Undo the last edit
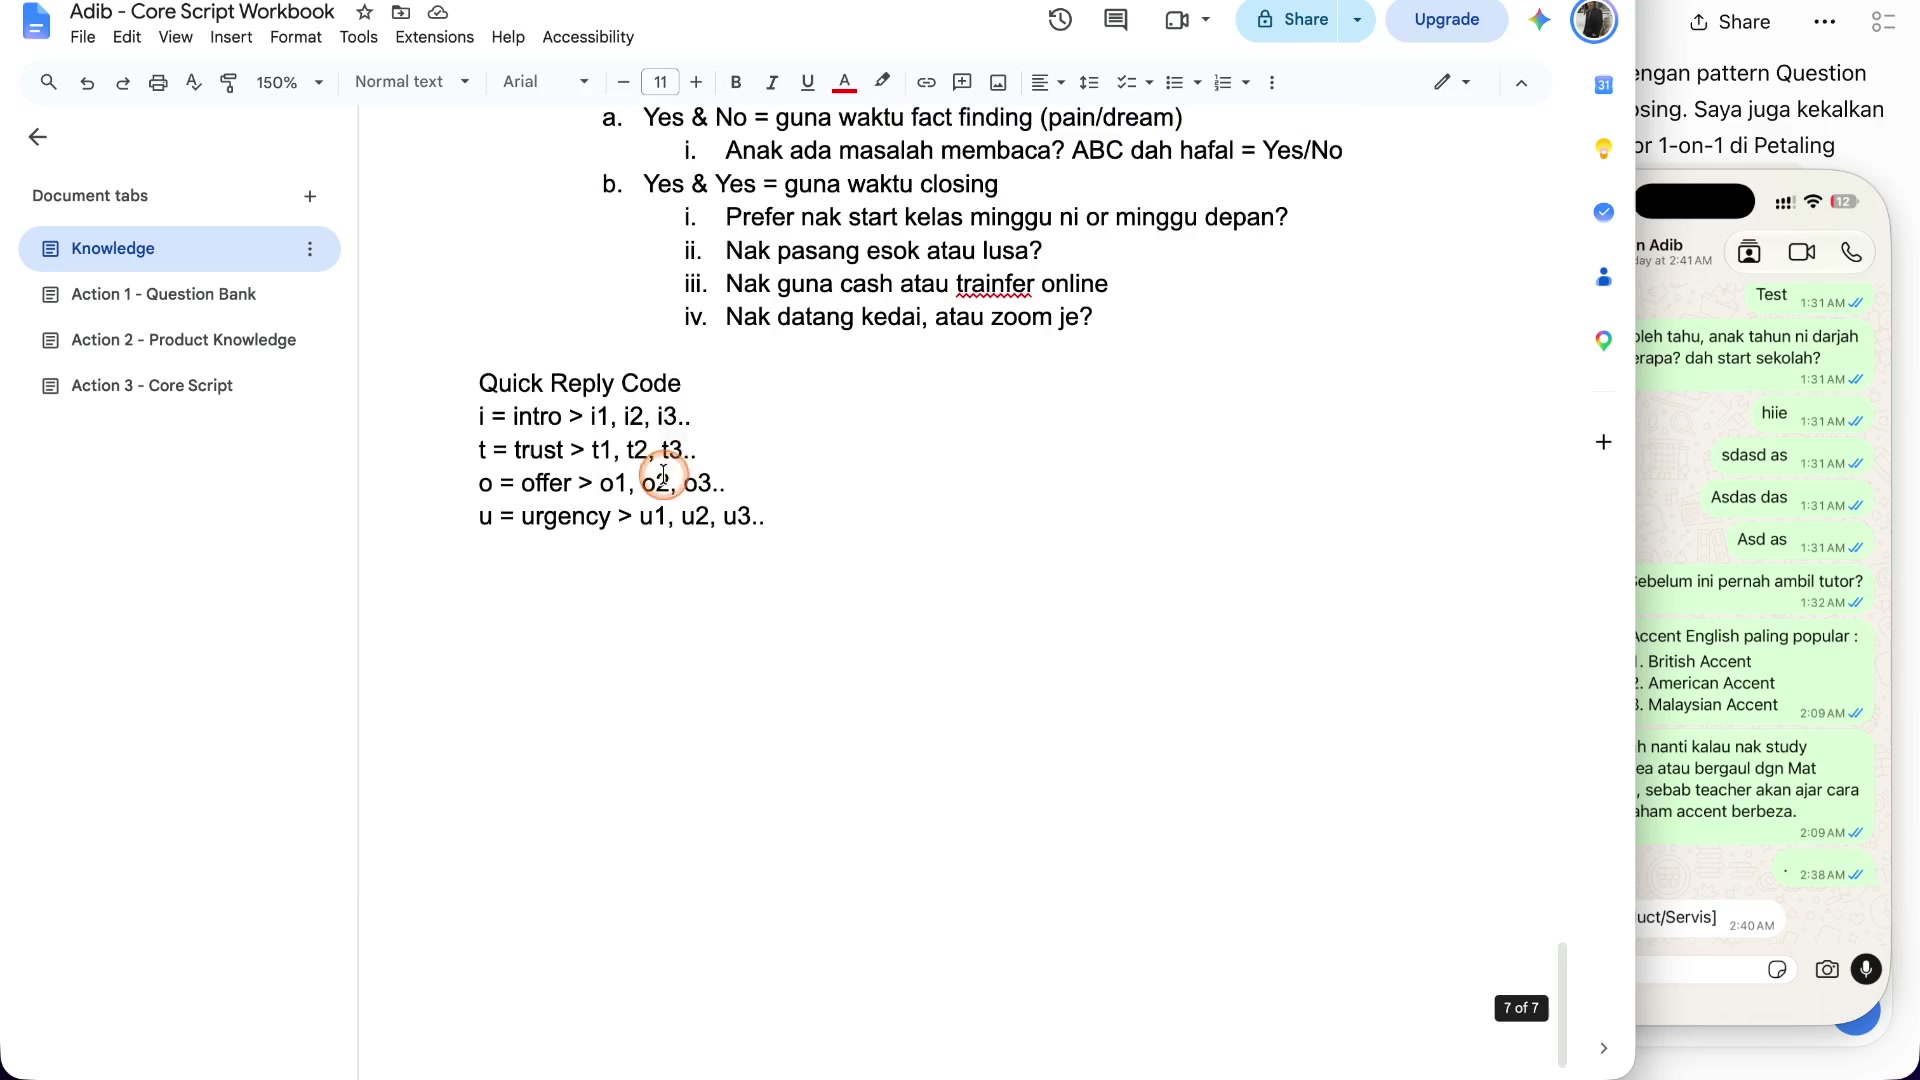 tap(87, 83)
